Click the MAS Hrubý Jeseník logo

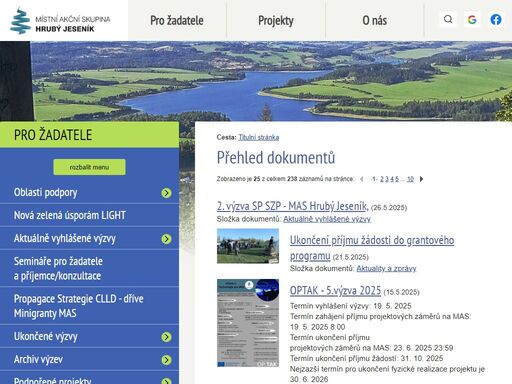[60, 21]
